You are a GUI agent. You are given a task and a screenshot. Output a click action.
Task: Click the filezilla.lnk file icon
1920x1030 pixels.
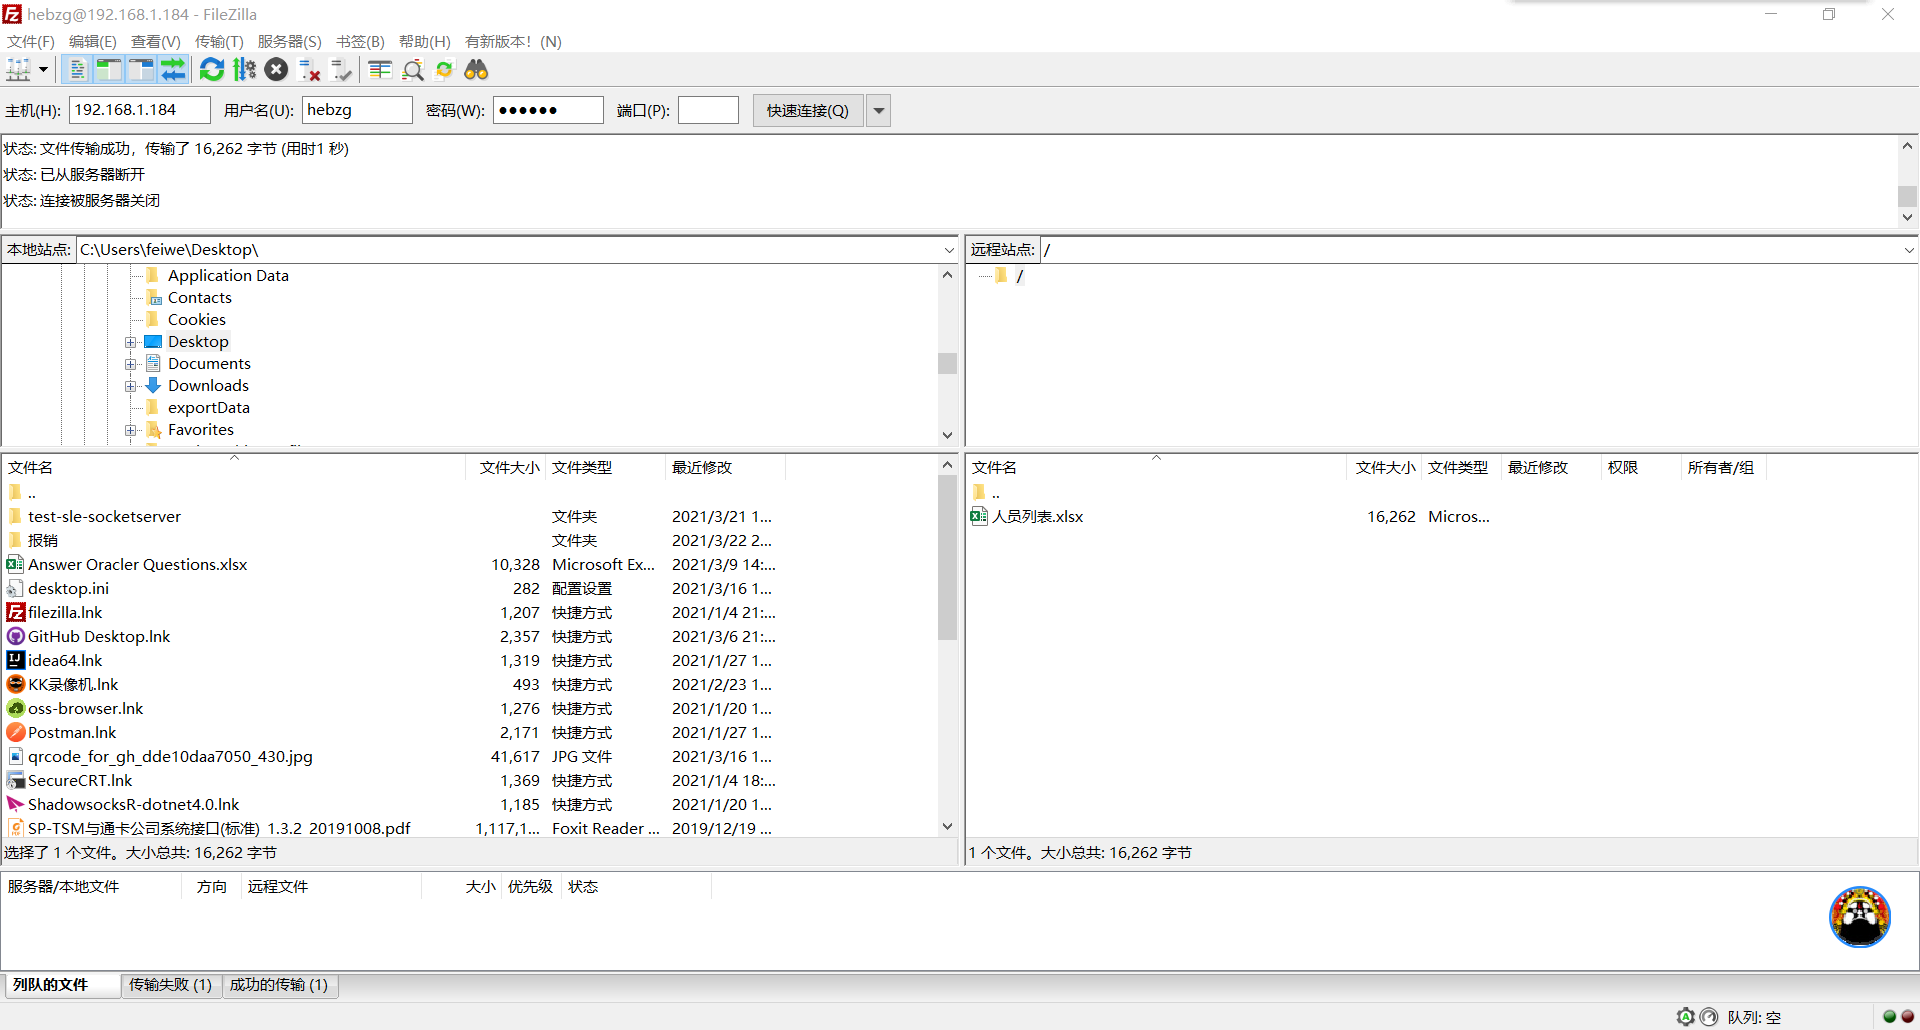click(x=15, y=612)
